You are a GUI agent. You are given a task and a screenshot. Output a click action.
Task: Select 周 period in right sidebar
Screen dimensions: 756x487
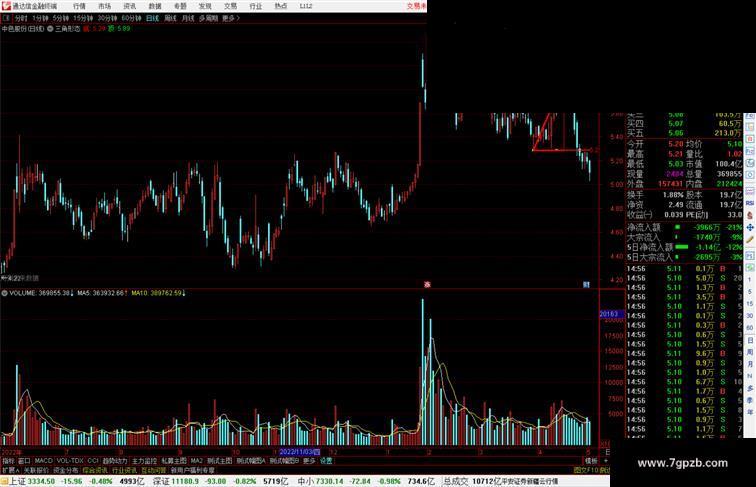(750, 352)
